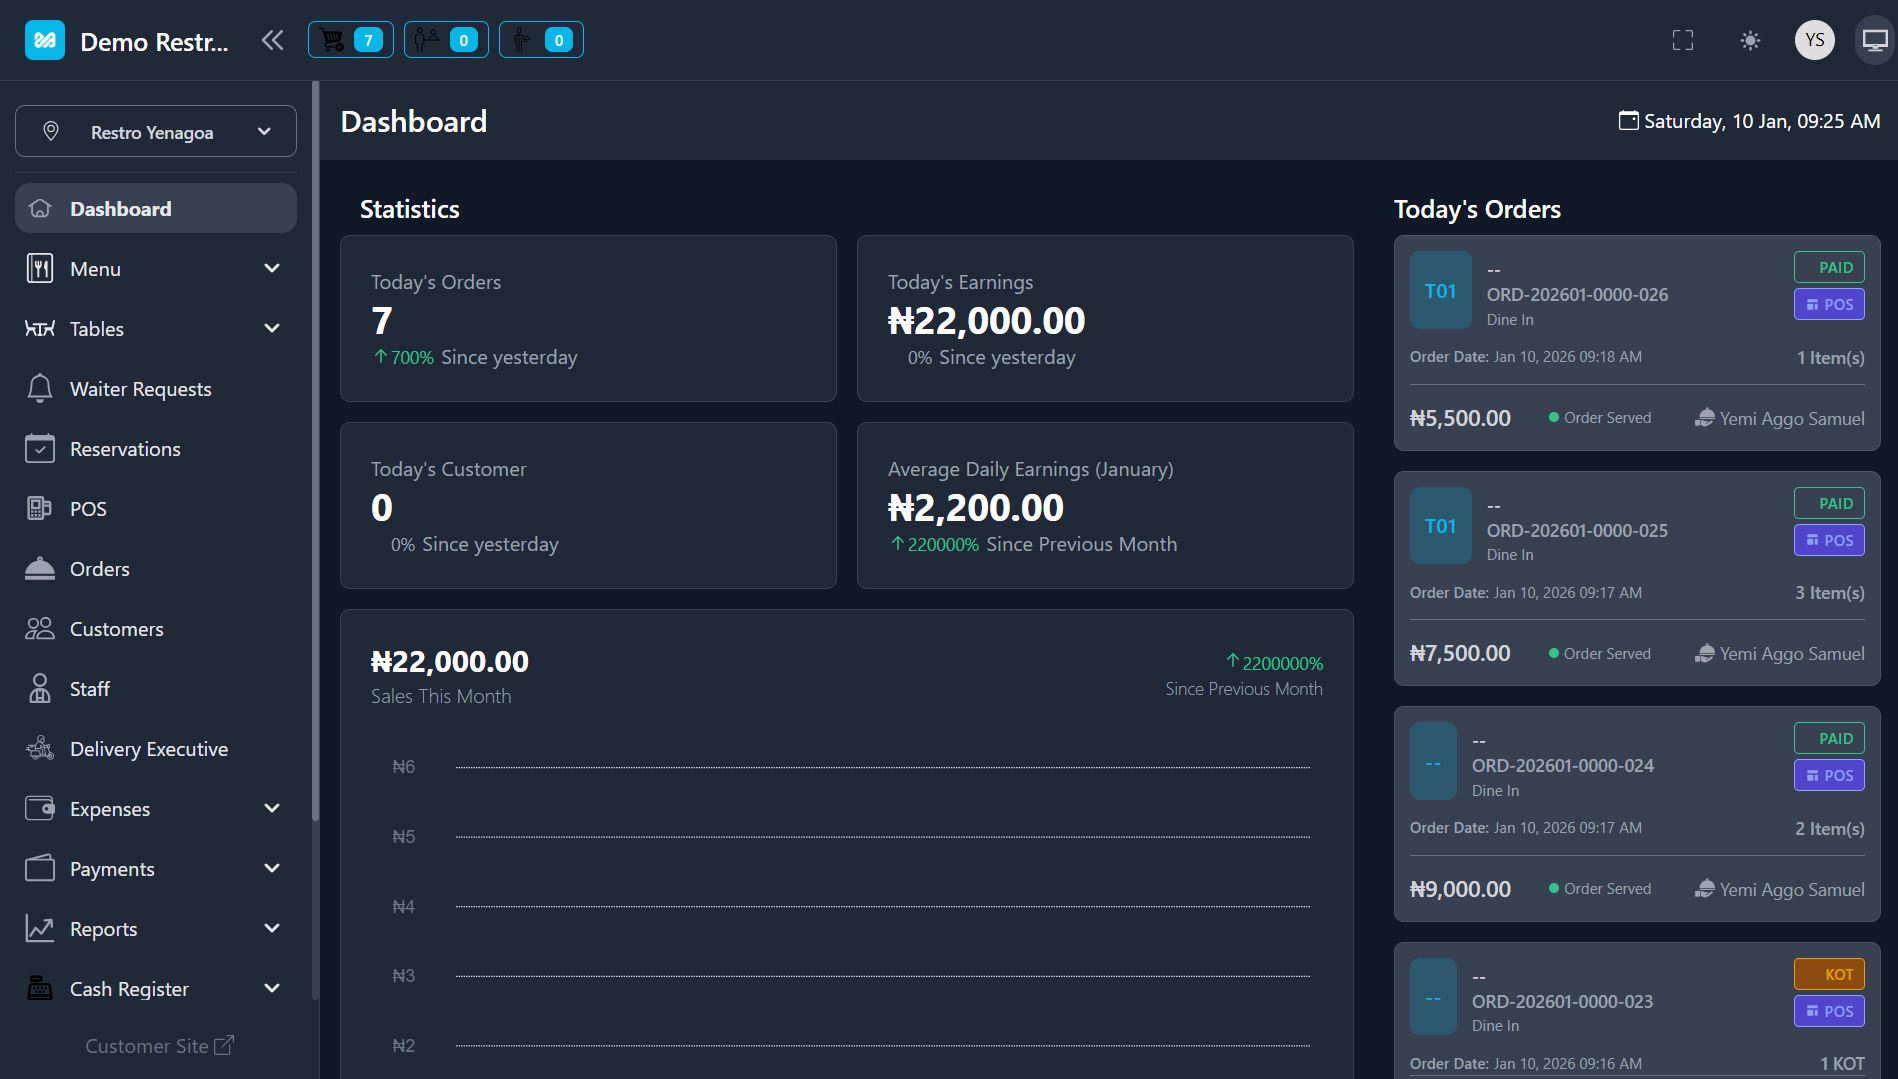Collapse the sidebar with double chevron
The width and height of the screenshot is (1898, 1079).
(272, 40)
